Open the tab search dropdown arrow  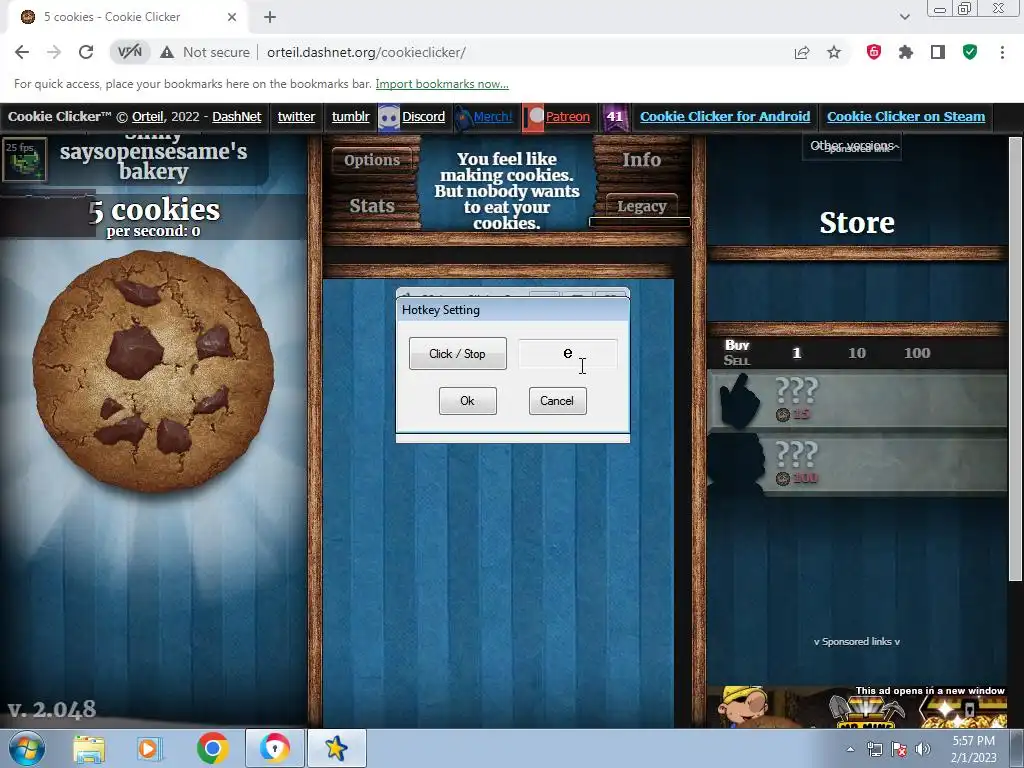[904, 17]
